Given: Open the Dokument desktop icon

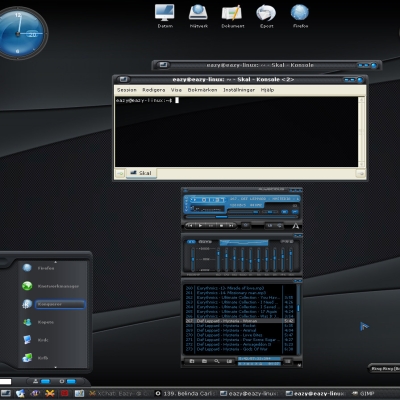Looking at the screenshot, I should (x=232, y=15).
